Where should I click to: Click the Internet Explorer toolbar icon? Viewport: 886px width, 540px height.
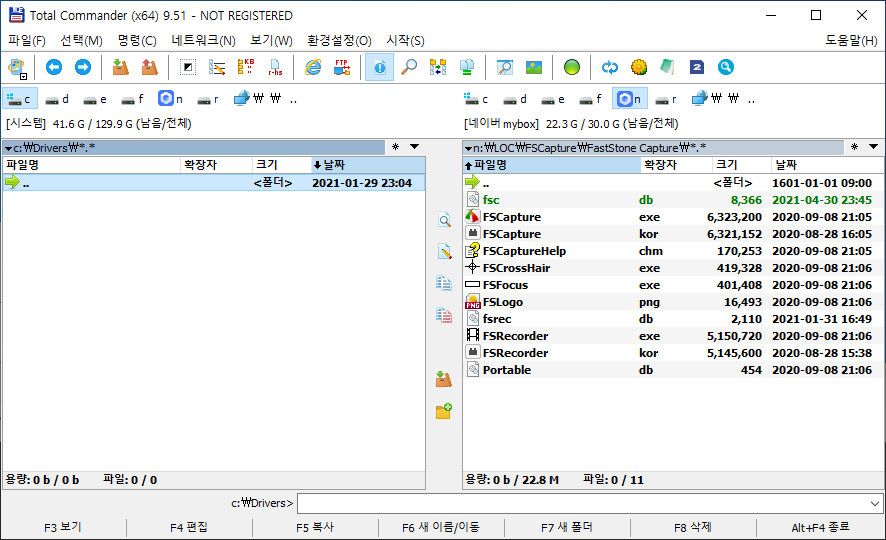point(312,68)
